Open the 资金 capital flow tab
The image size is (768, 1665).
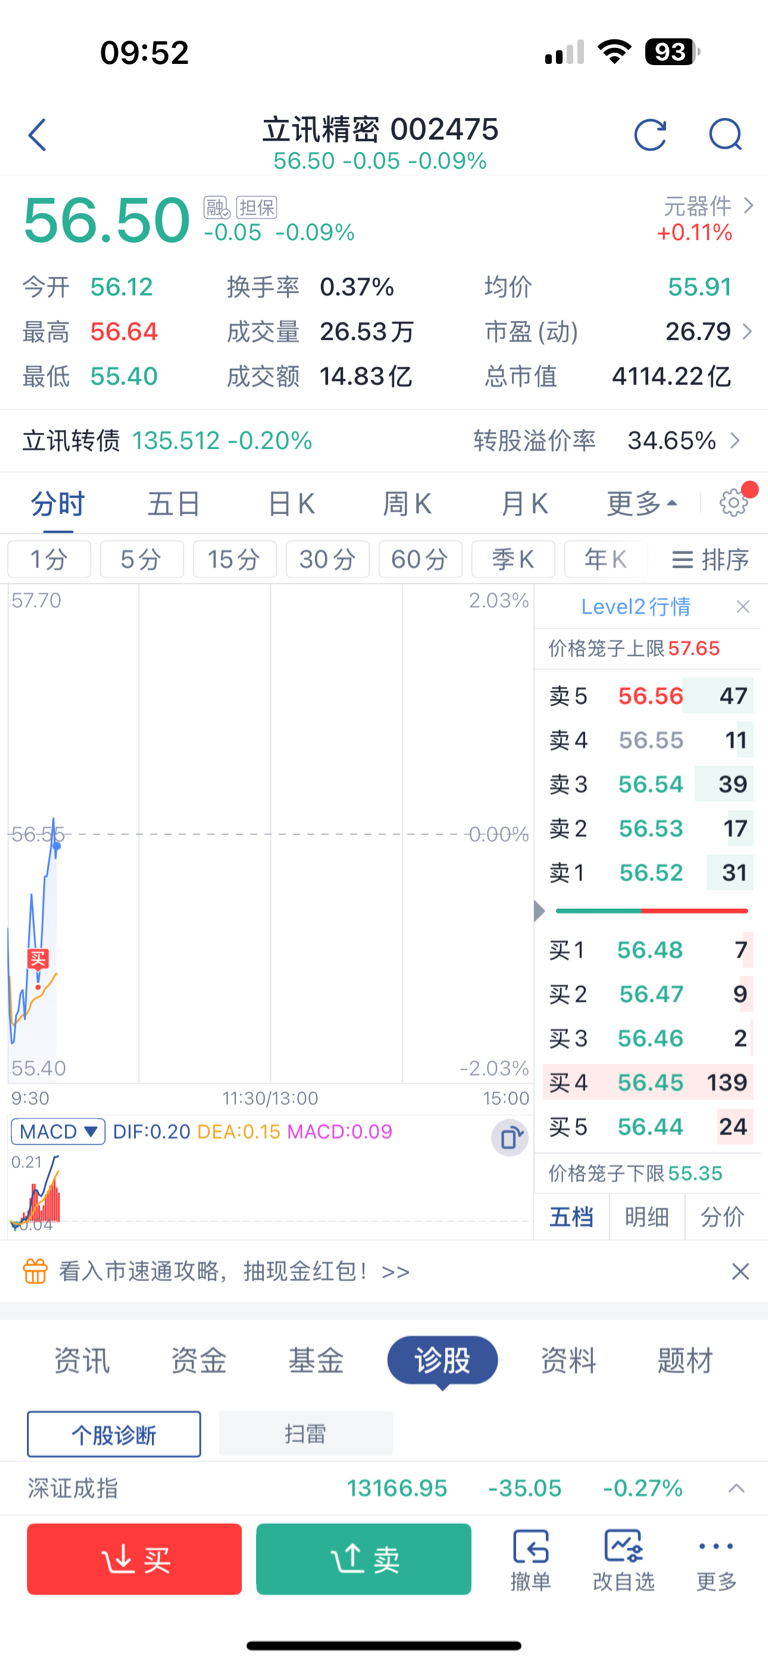pos(199,1360)
